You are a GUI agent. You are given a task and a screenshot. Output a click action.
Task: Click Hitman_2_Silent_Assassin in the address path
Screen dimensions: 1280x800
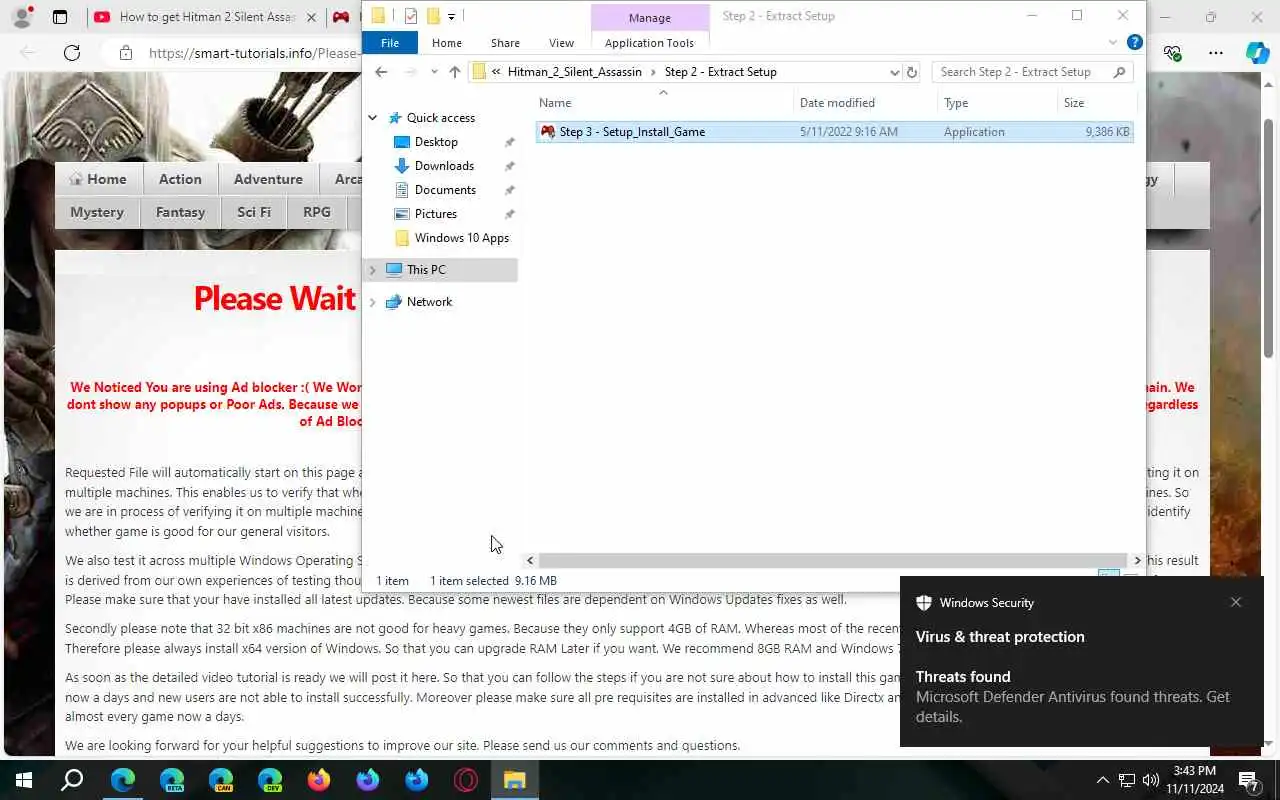click(x=575, y=72)
